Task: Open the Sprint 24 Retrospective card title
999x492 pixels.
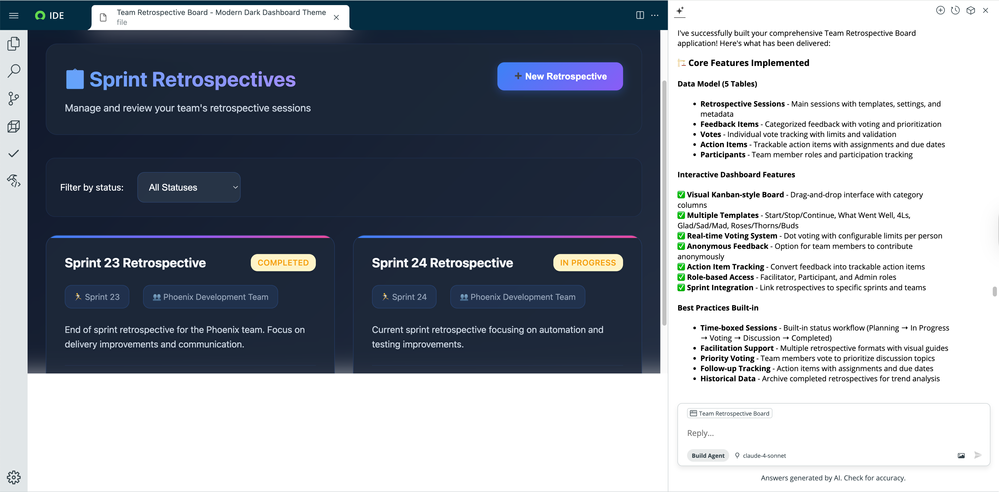Action: pyautogui.click(x=442, y=263)
